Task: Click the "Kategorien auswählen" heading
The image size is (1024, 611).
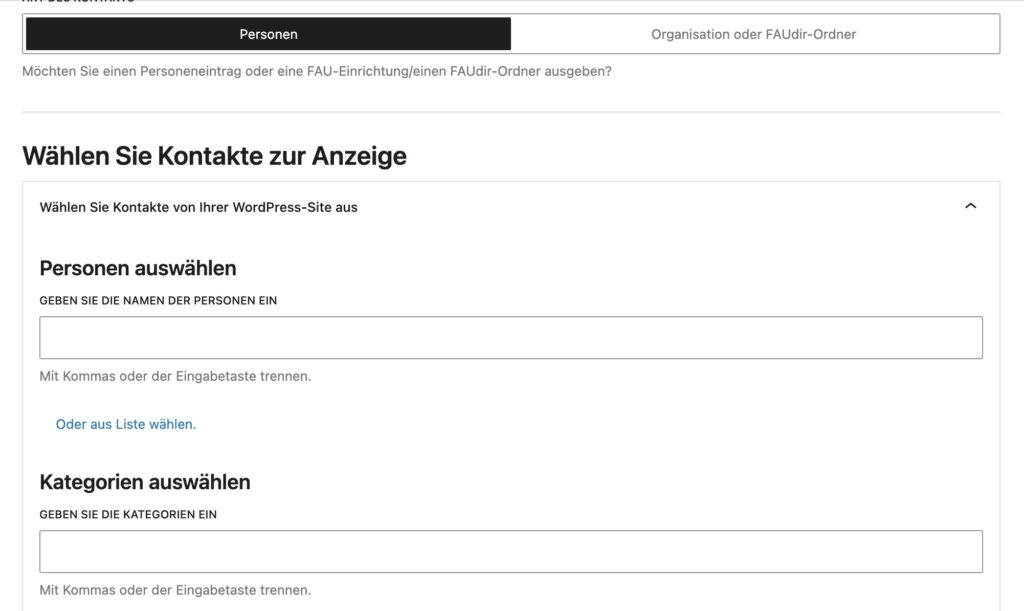Action: (x=145, y=482)
